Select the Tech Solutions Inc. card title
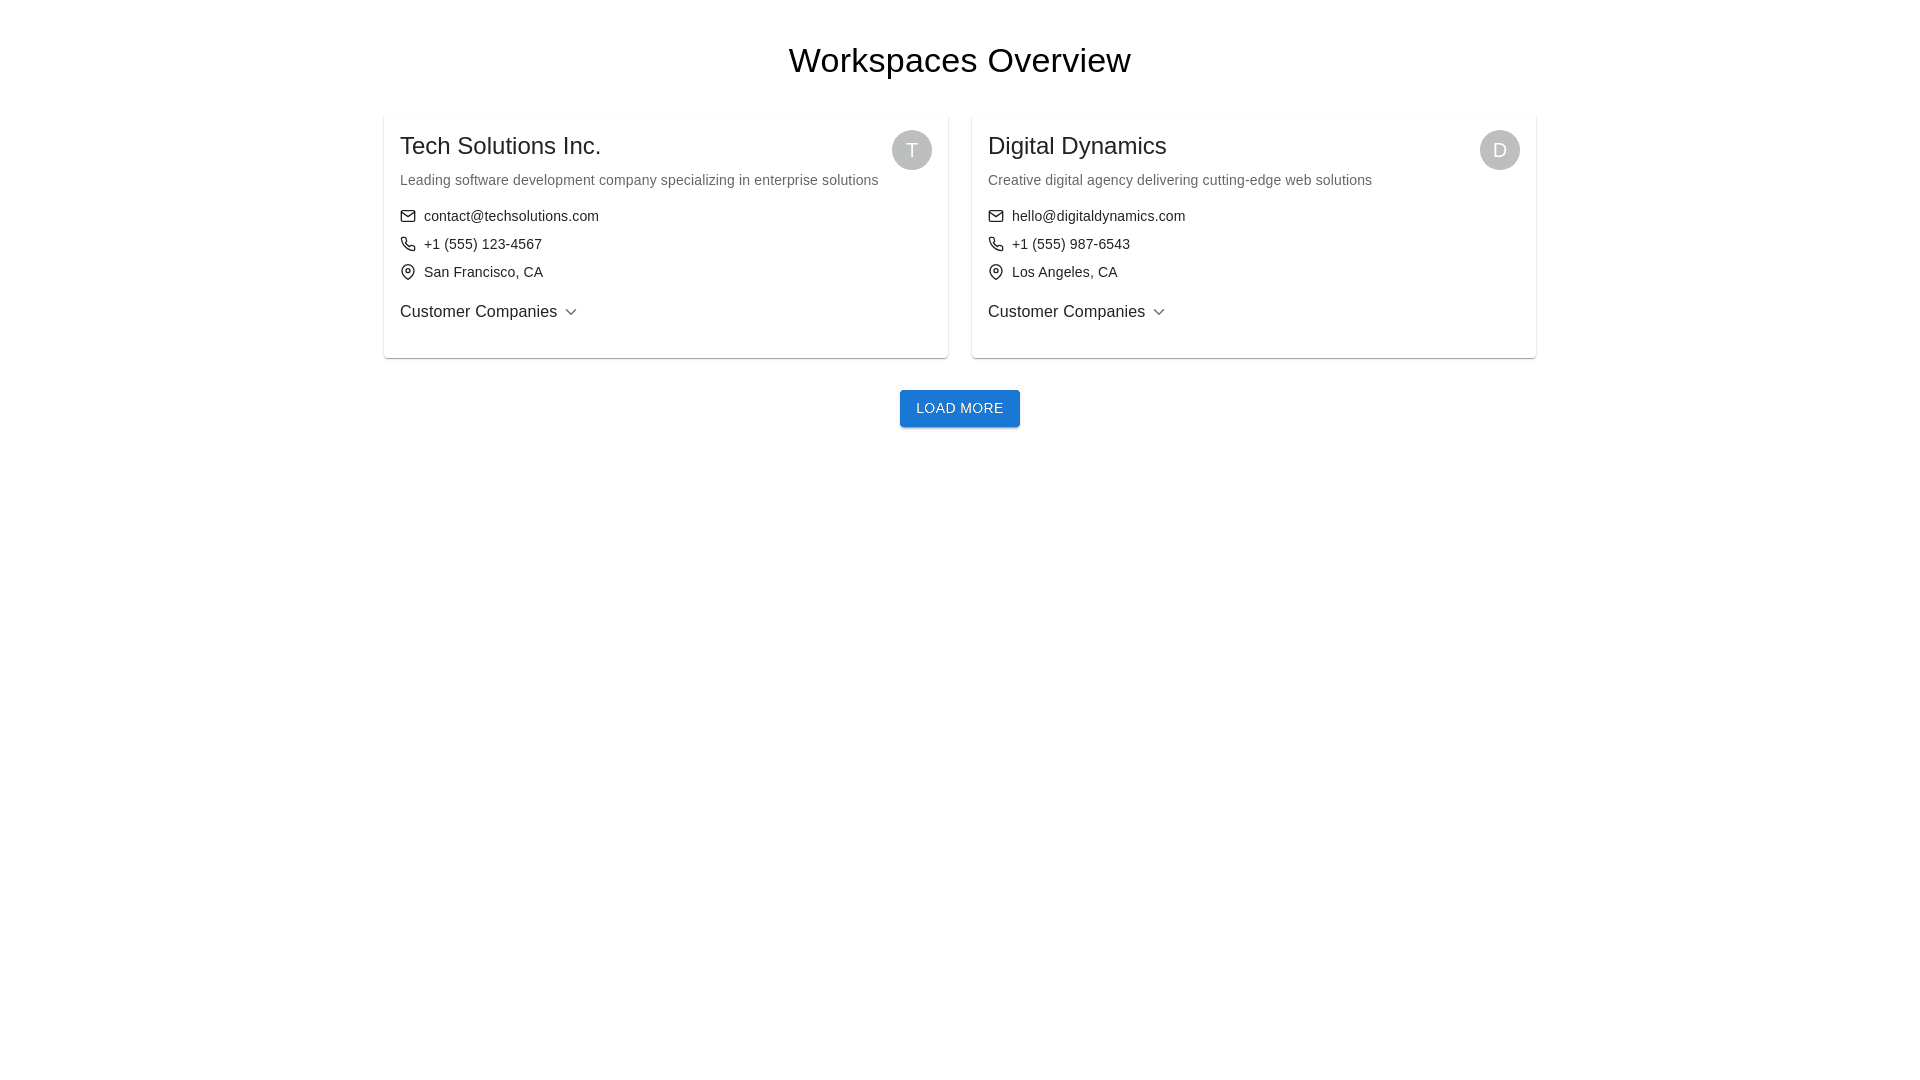1920x1080 pixels. pyautogui.click(x=500, y=146)
